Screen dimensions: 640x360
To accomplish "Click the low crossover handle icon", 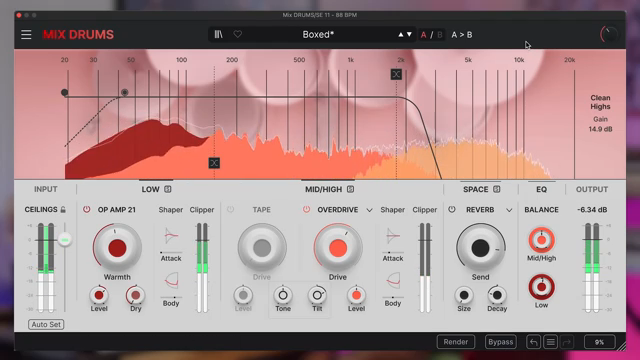I will [x=214, y=163].
